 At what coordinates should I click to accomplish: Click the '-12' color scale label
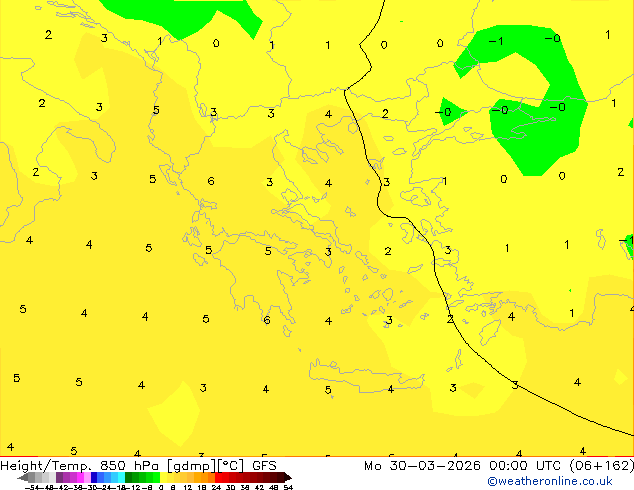pyautogui.click(x=132, y=487)
